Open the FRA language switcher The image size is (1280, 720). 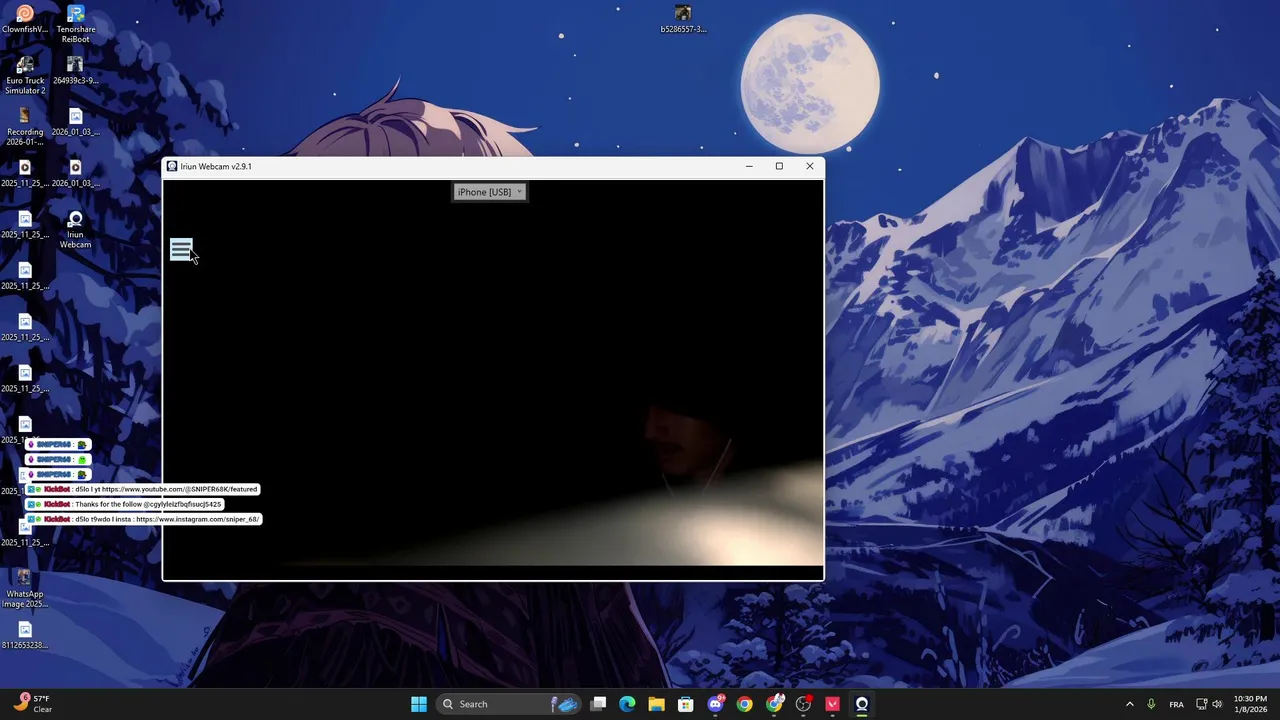pyautogui.click(x=1177, y=704)
